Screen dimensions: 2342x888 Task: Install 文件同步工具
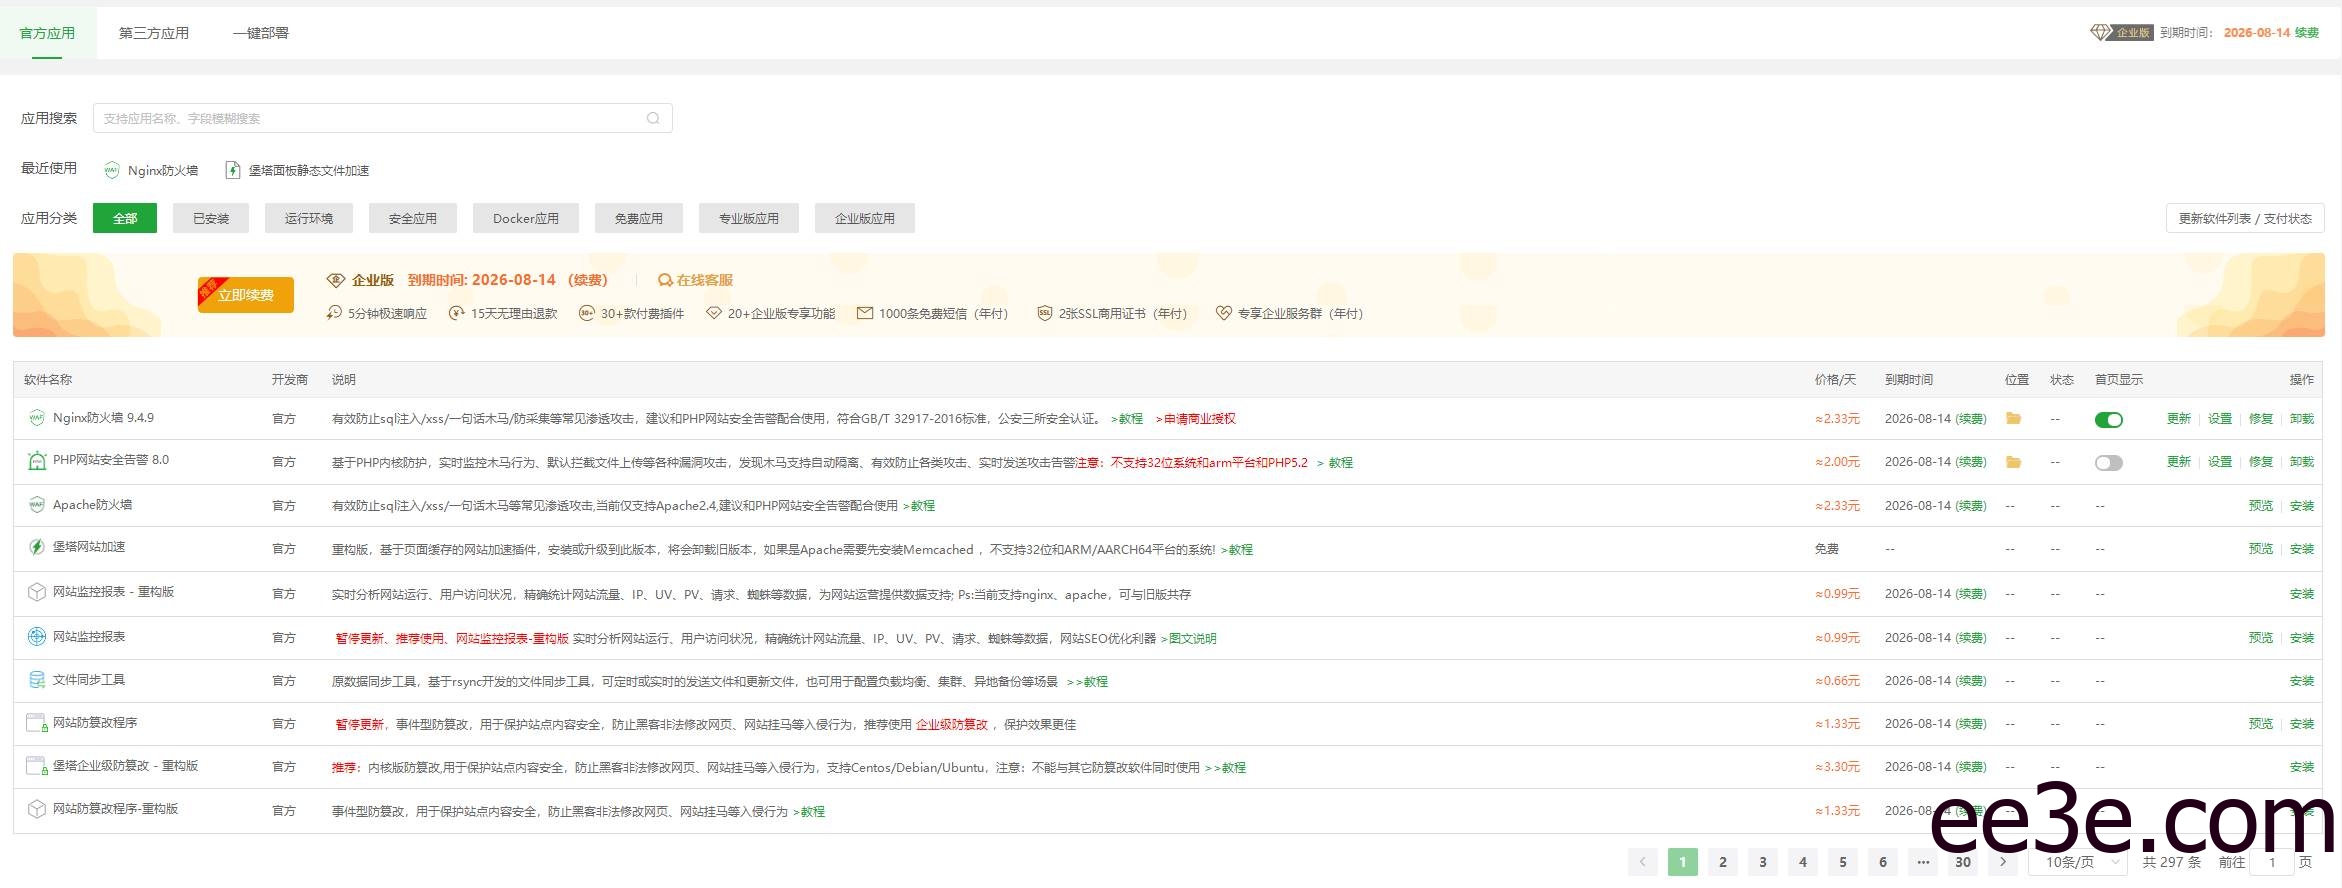click(x=2302, y=681)
